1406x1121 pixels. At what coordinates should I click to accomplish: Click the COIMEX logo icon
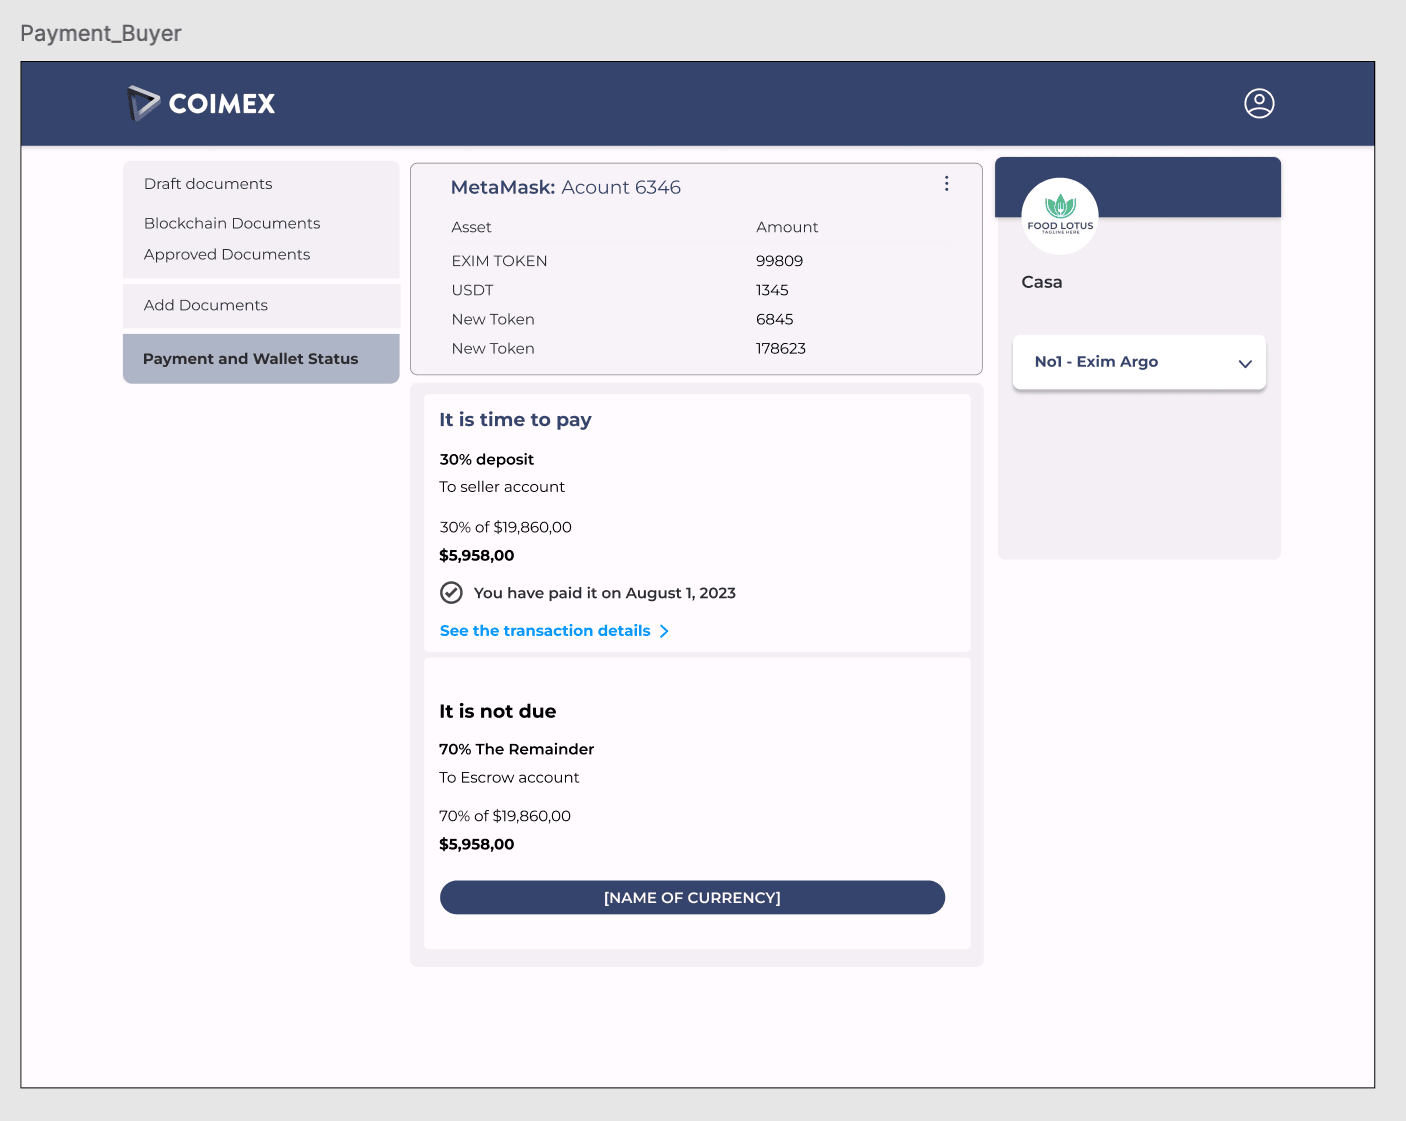coord(143,103)
